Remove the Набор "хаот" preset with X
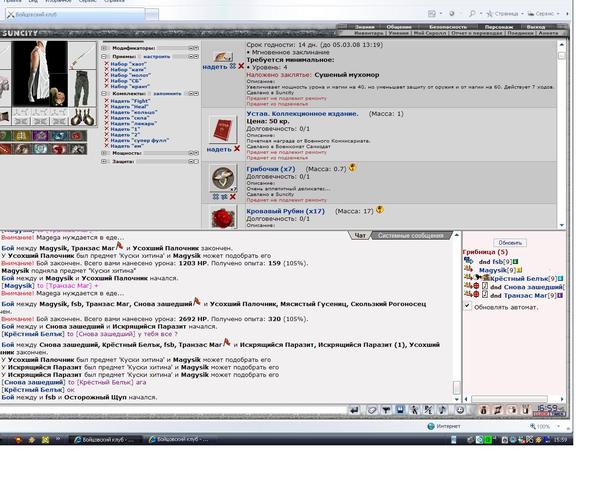Image resolution: width=600 pixels, height=480 pixels. tap(107, 64)
